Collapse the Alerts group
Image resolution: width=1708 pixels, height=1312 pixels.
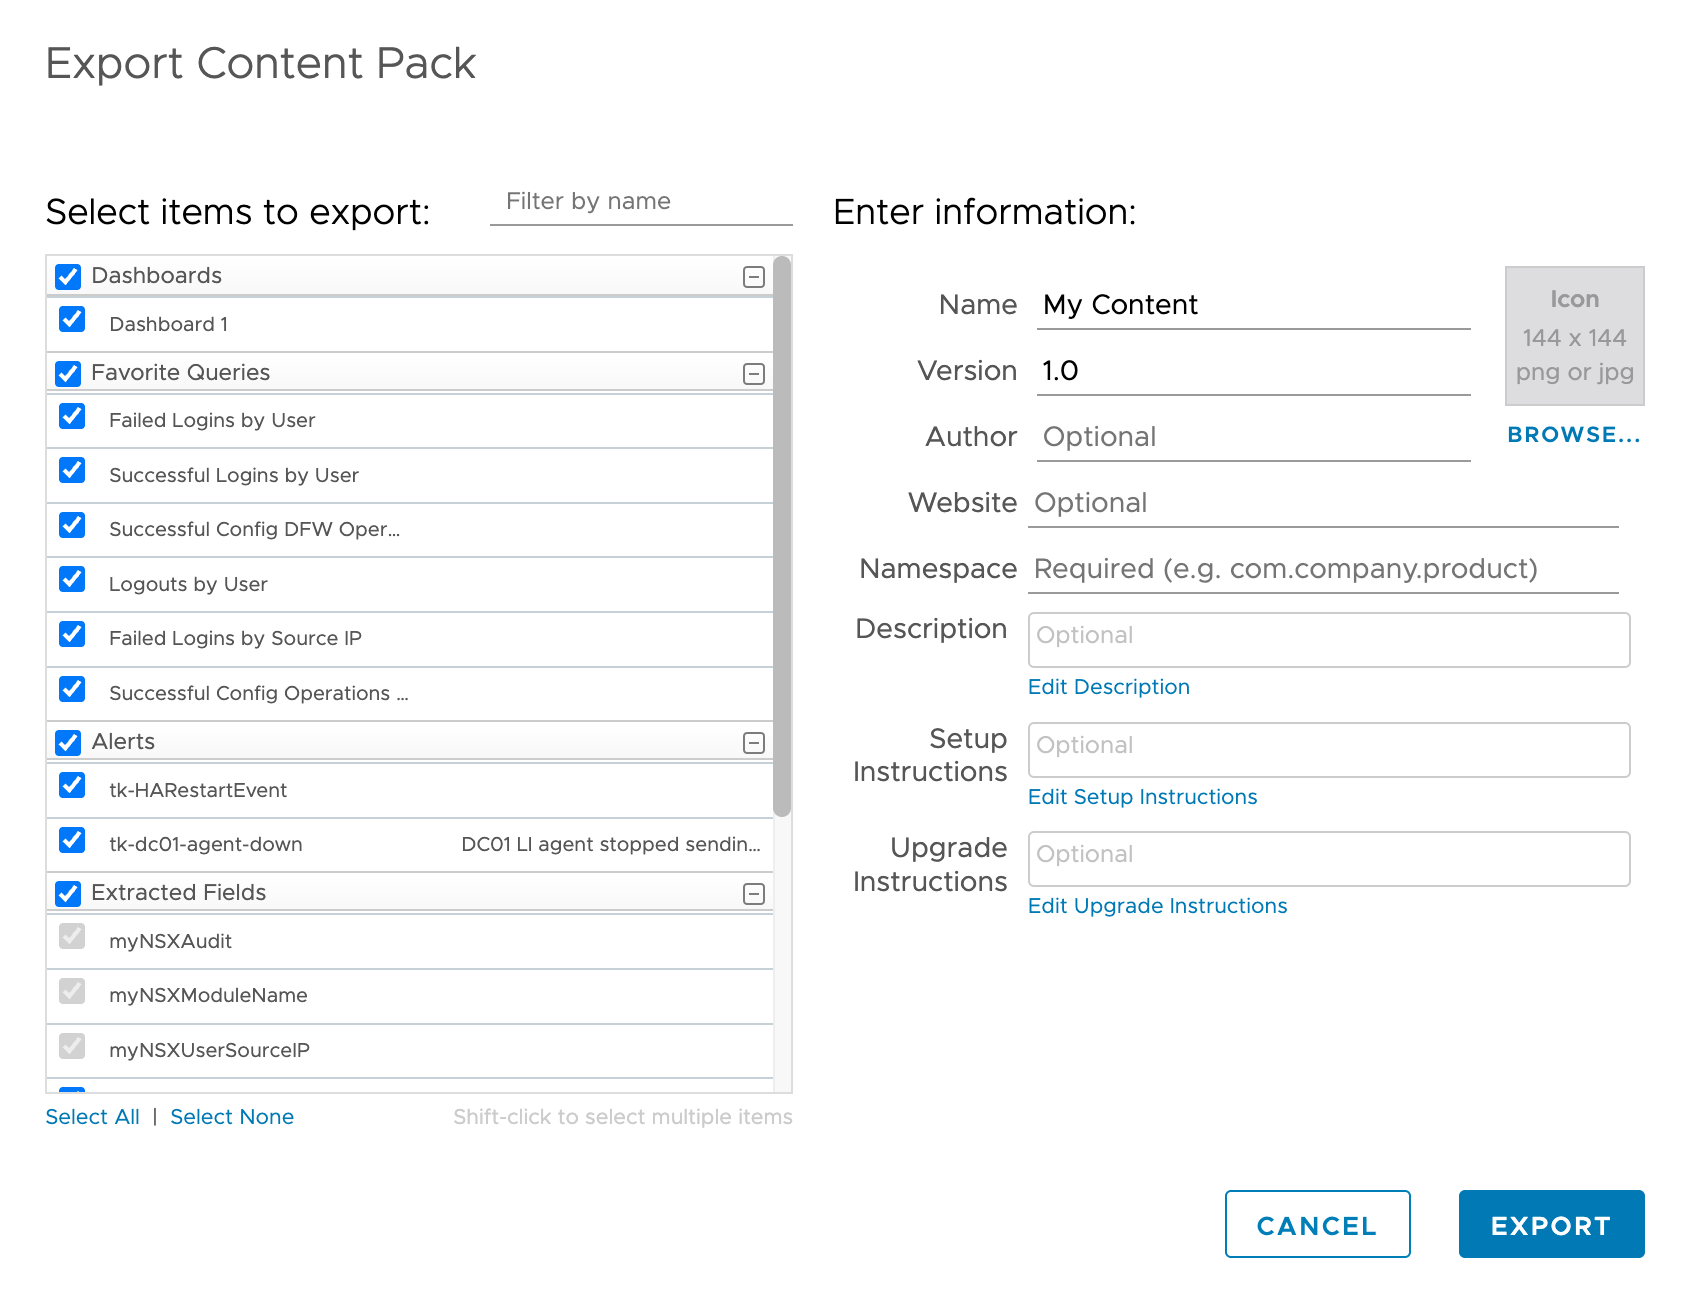pos(754,743)
